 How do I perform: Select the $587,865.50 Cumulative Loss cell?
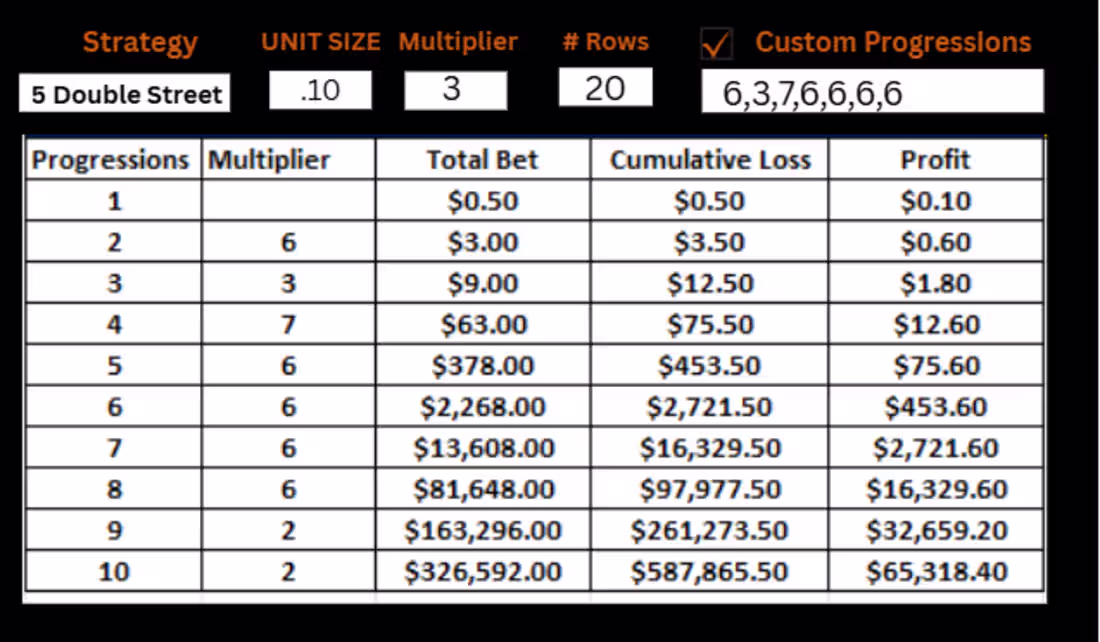pyautogui.click(x=709, y=571)
